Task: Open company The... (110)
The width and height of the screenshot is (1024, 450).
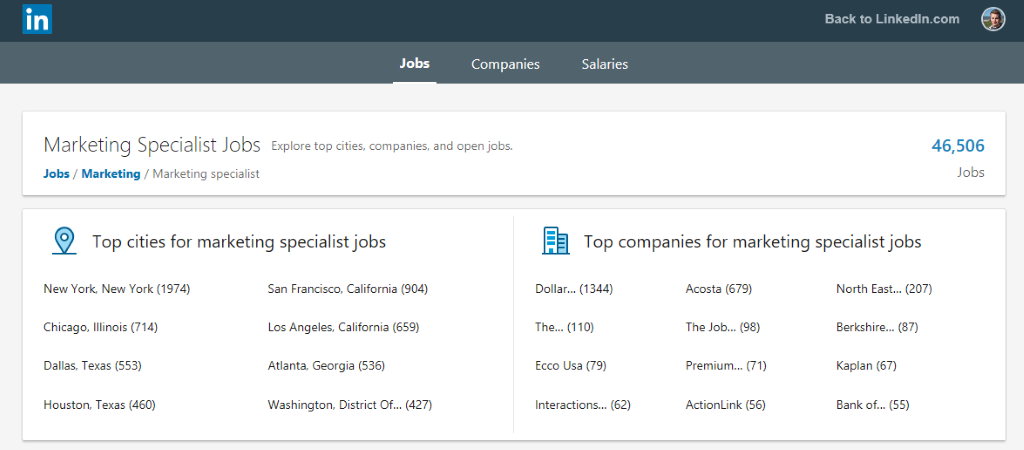Action: [564, 327]
